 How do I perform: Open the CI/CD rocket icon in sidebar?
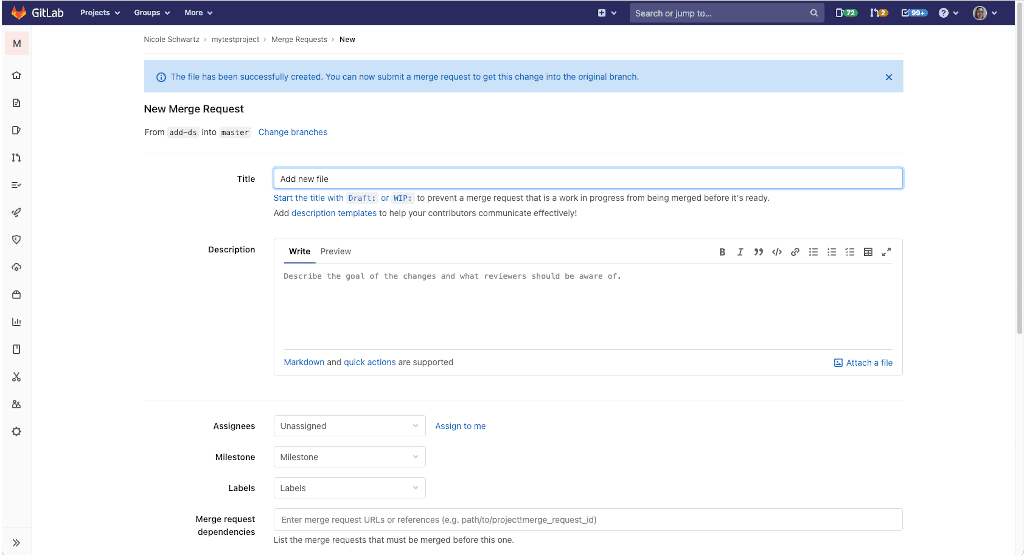click(16, 212)
